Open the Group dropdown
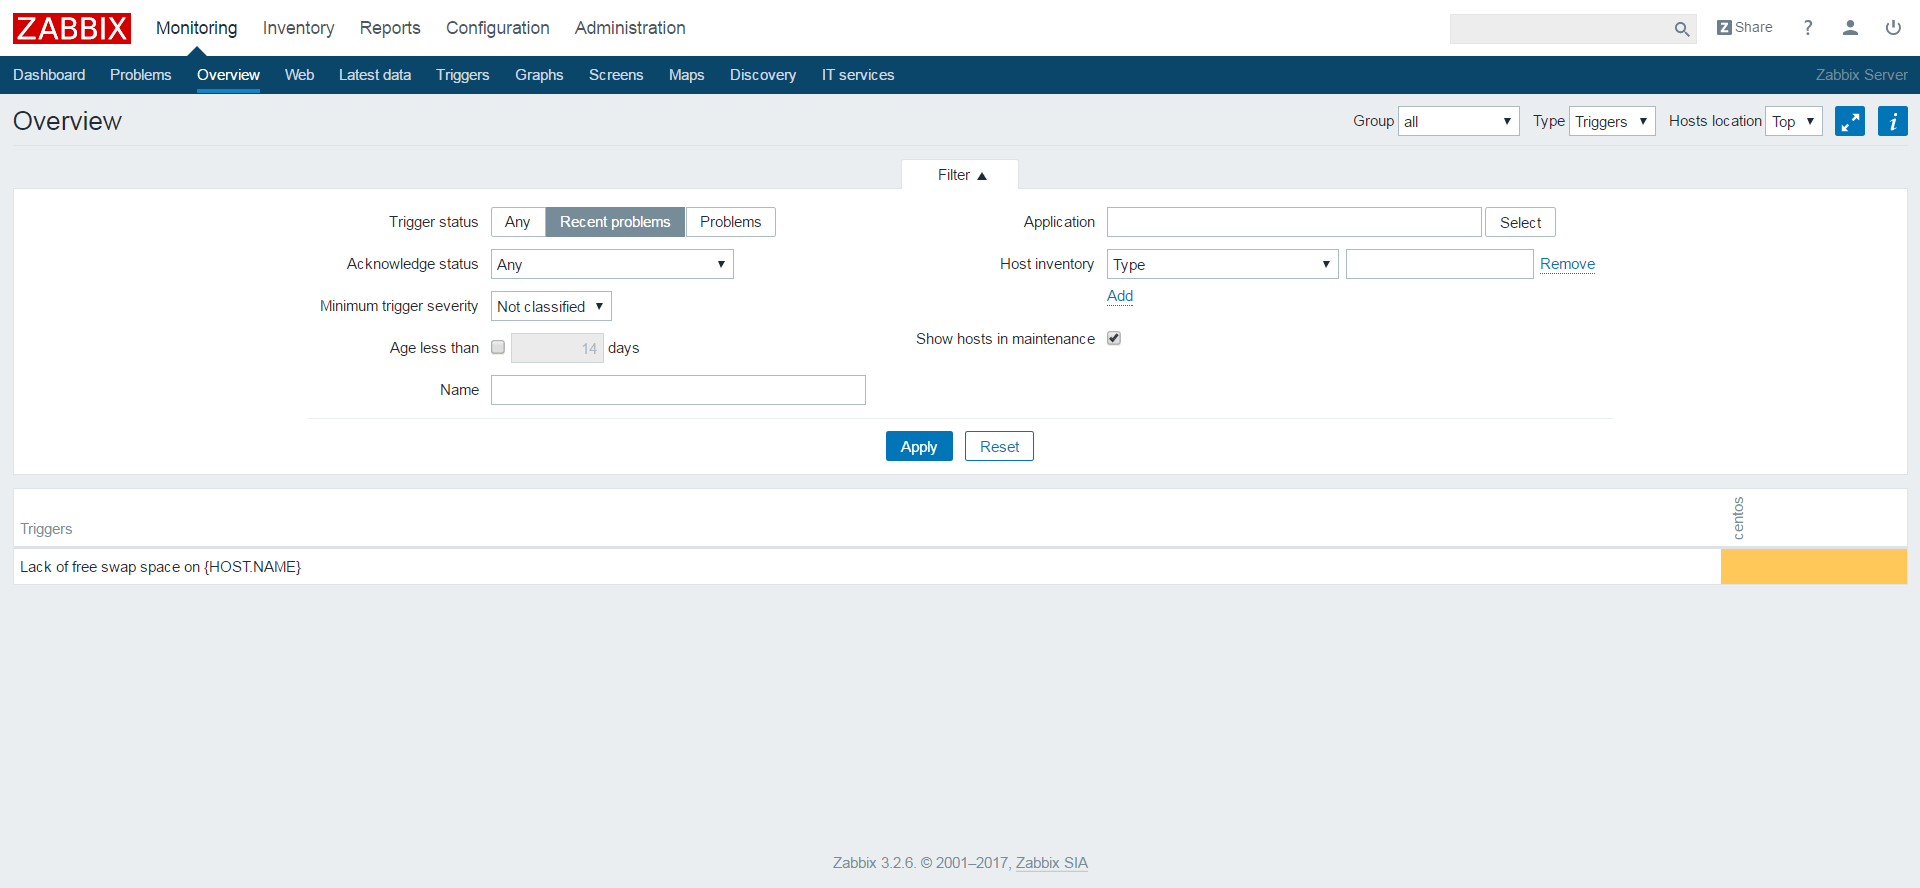This screenshot has height=888, width=1920. 1458,121
